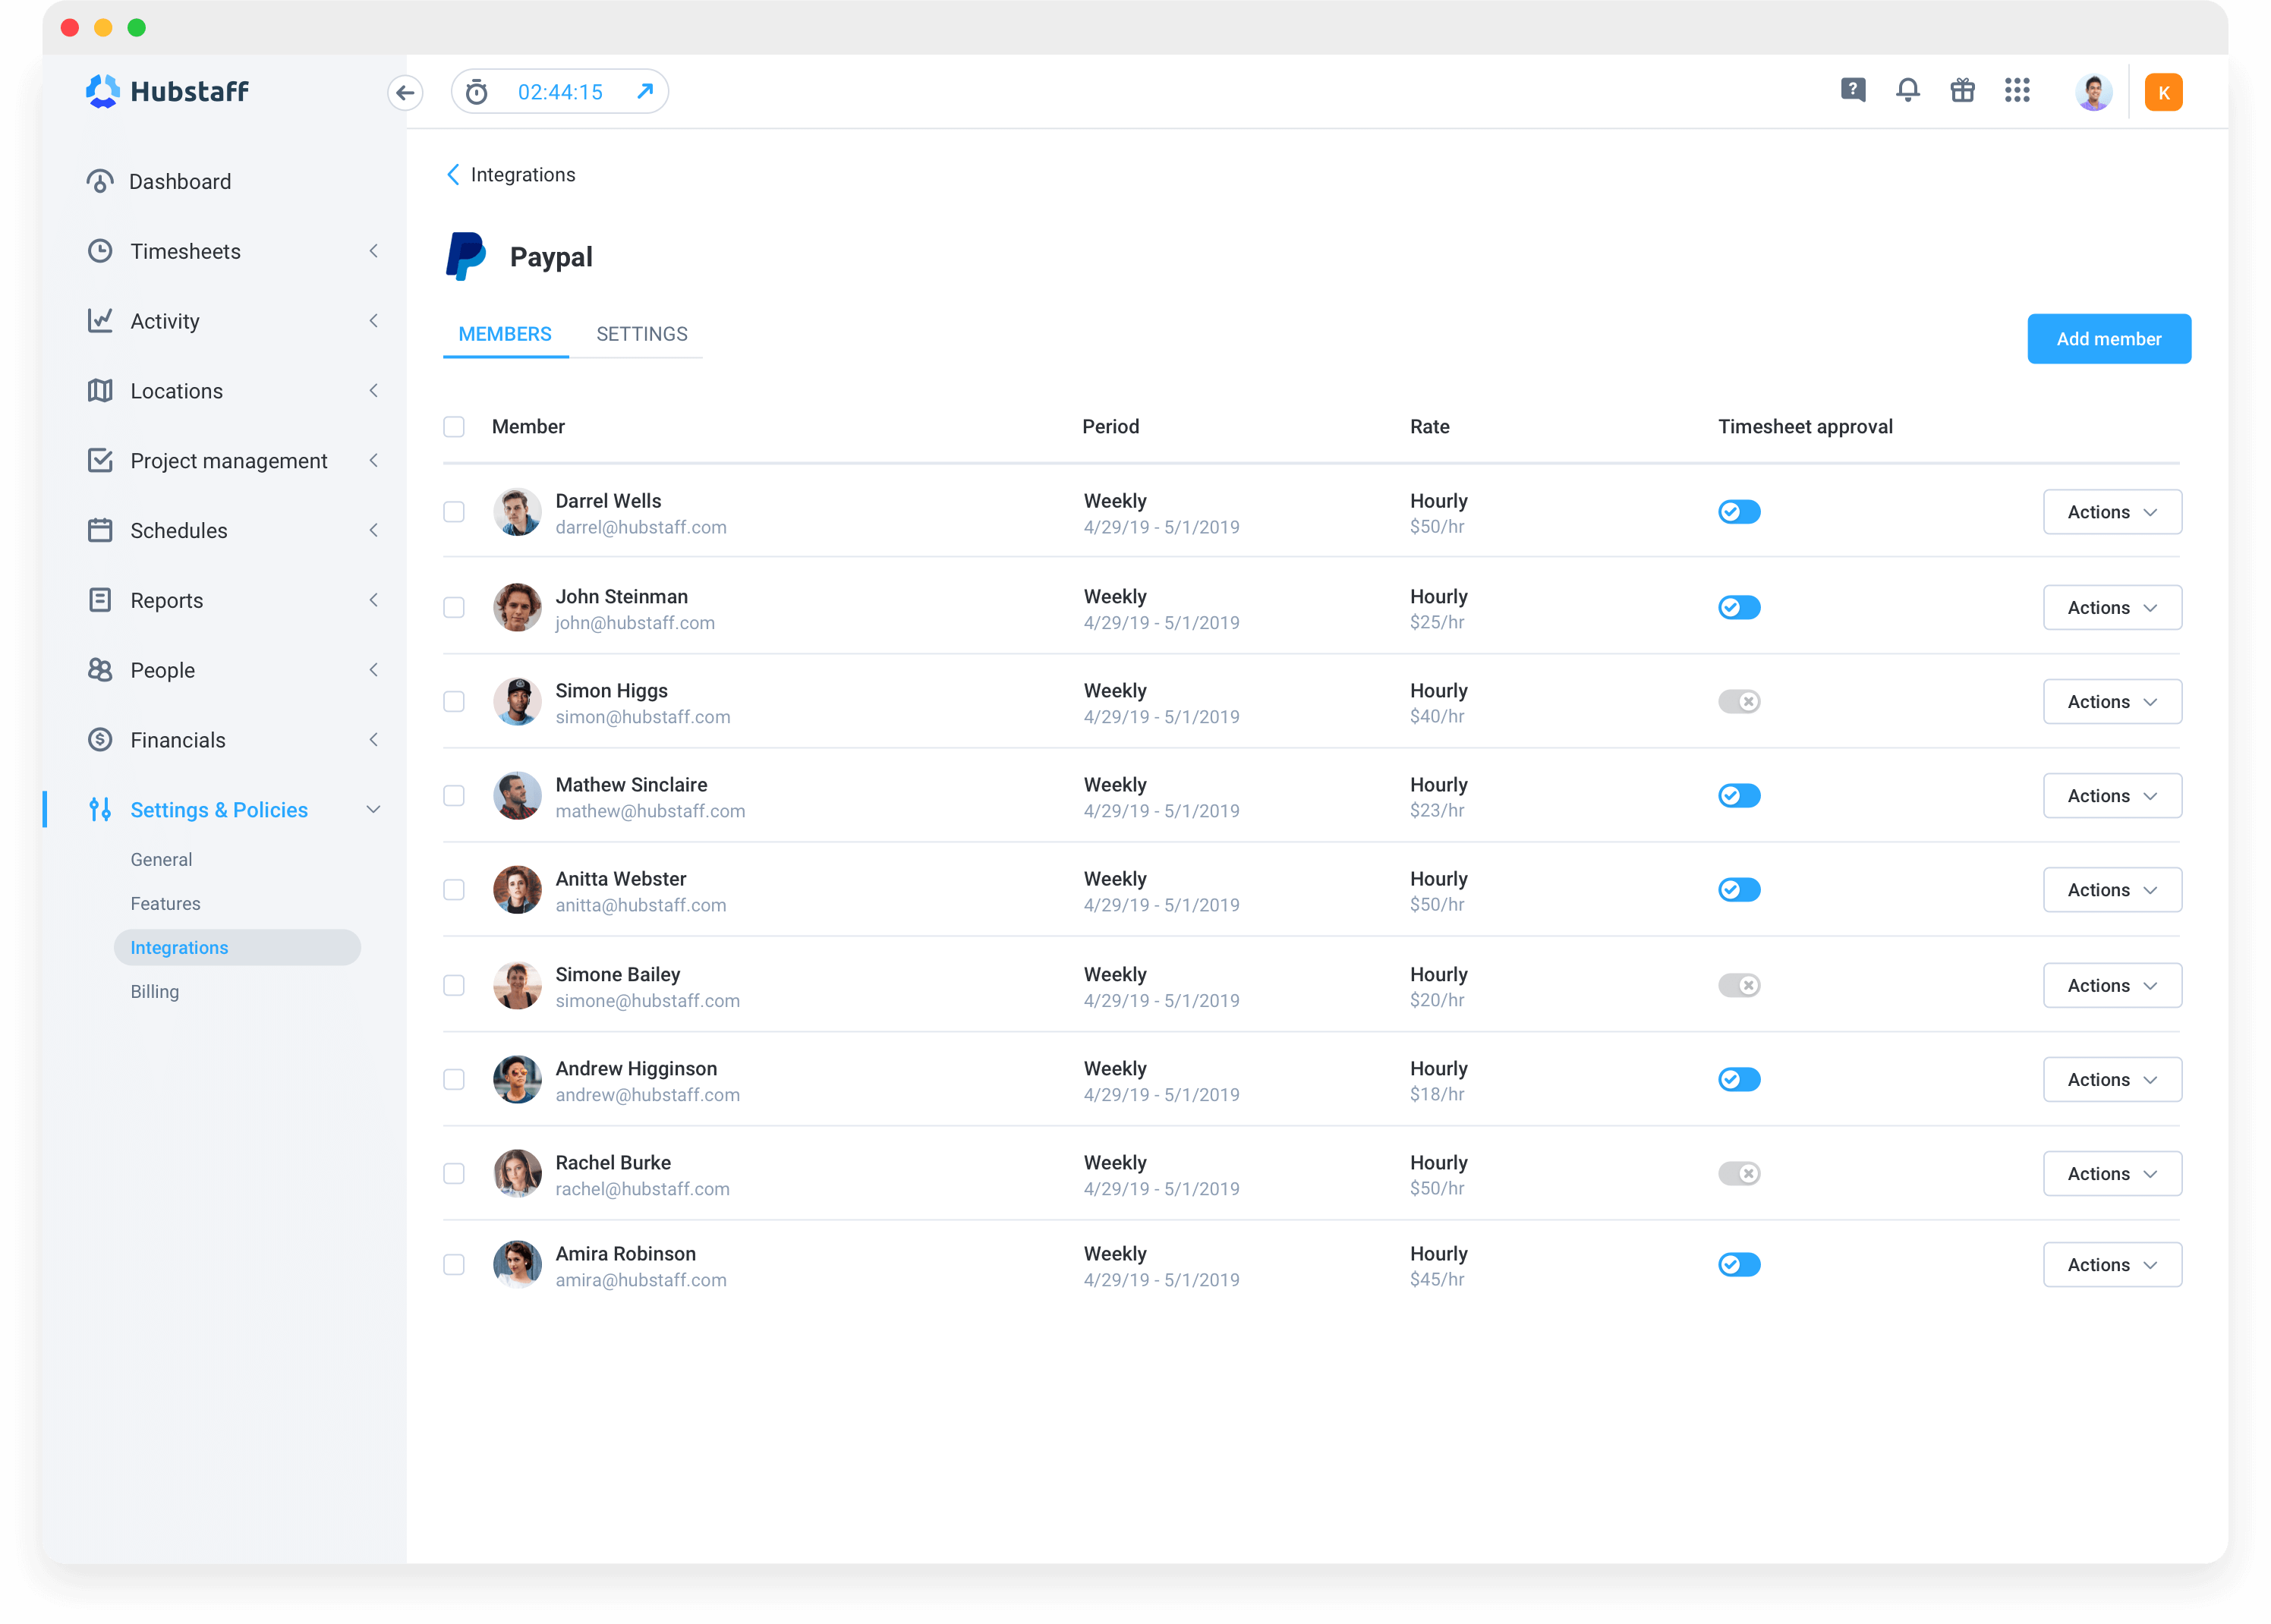Check the checkbox next to Anitta Webster
The height and width of the screenshot is (1624, 2271).
tap(454, 889)
